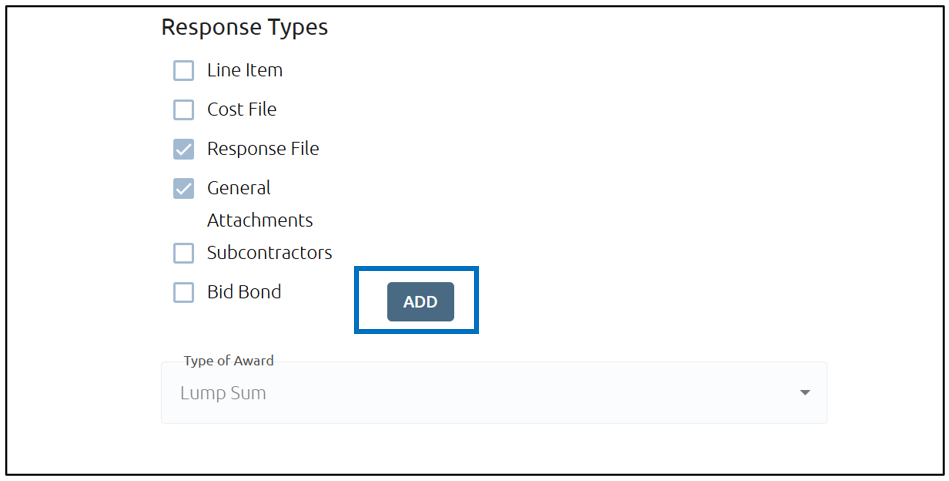Click the Lump Sum value text
Screen dimensions: 949x481
pyautogui.click(x=223, y=393)
